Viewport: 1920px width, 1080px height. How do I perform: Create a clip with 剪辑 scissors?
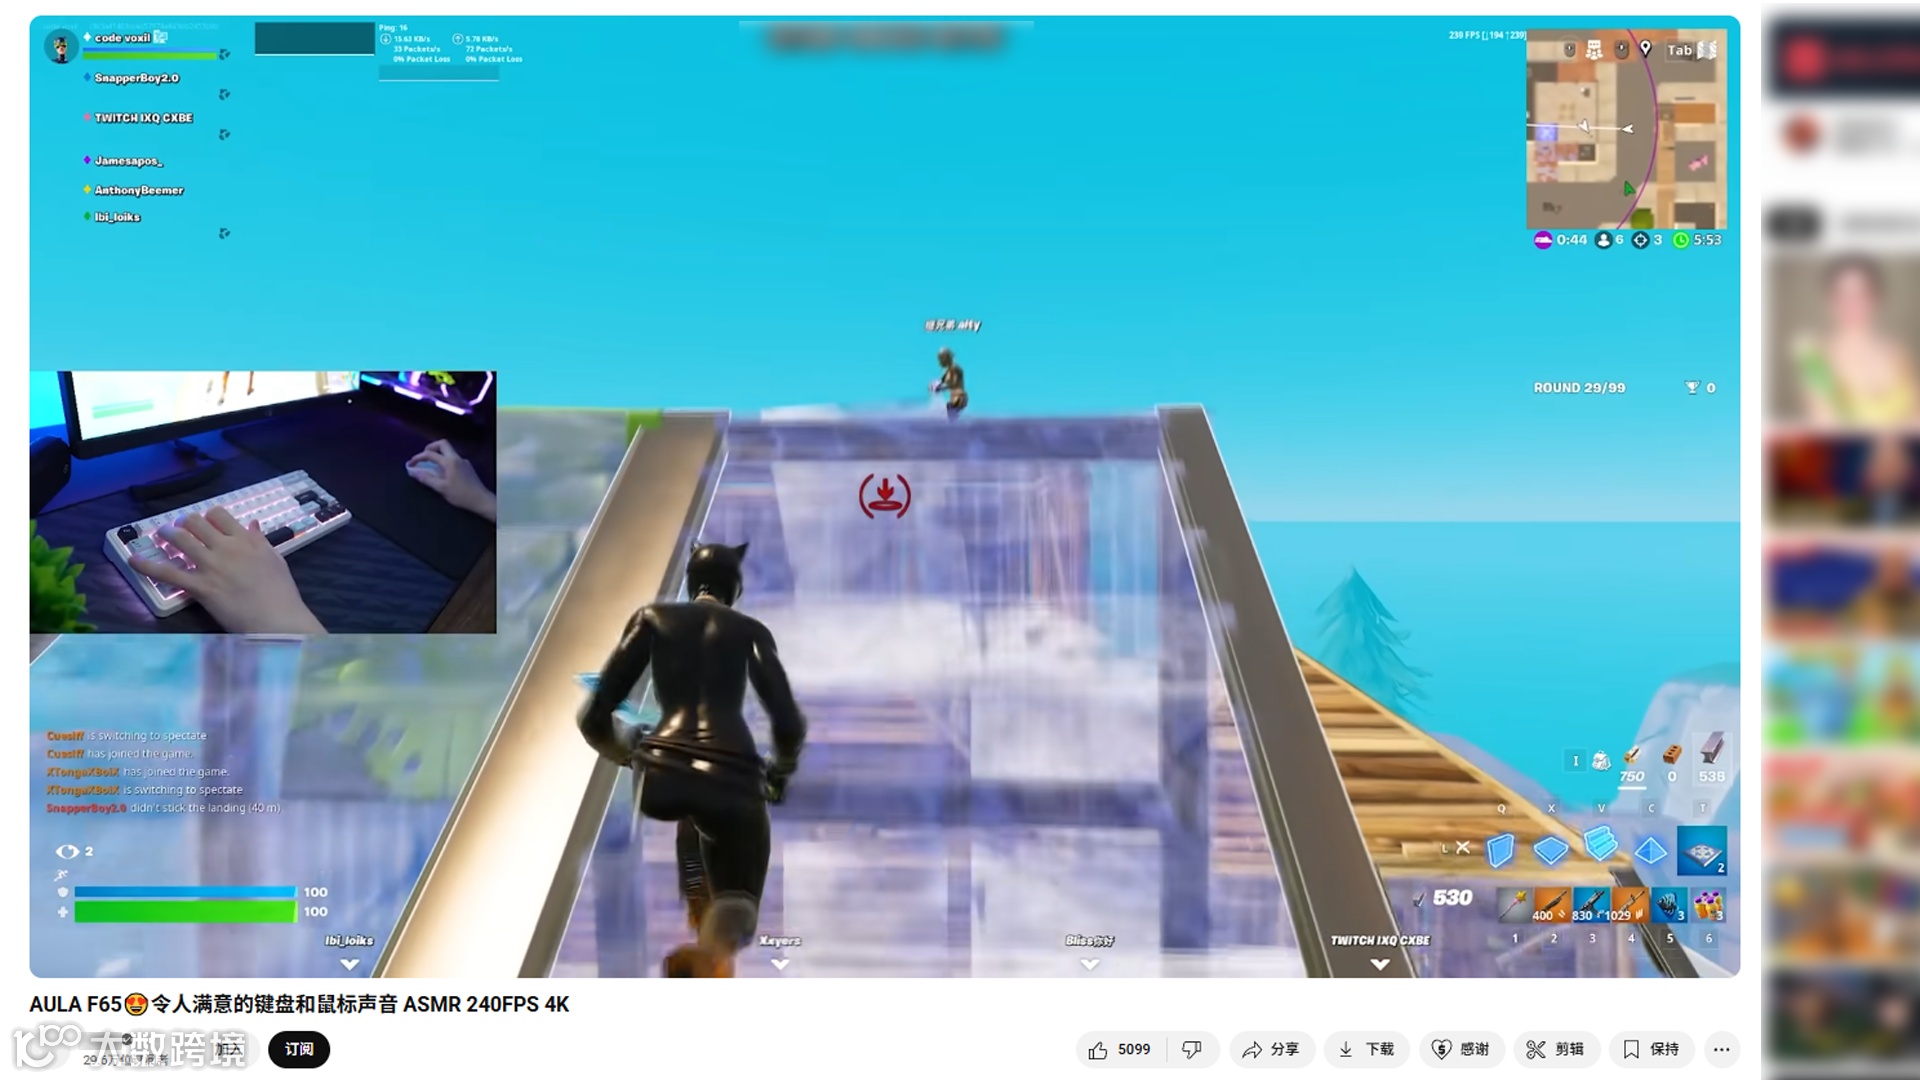(1555, 1049)
